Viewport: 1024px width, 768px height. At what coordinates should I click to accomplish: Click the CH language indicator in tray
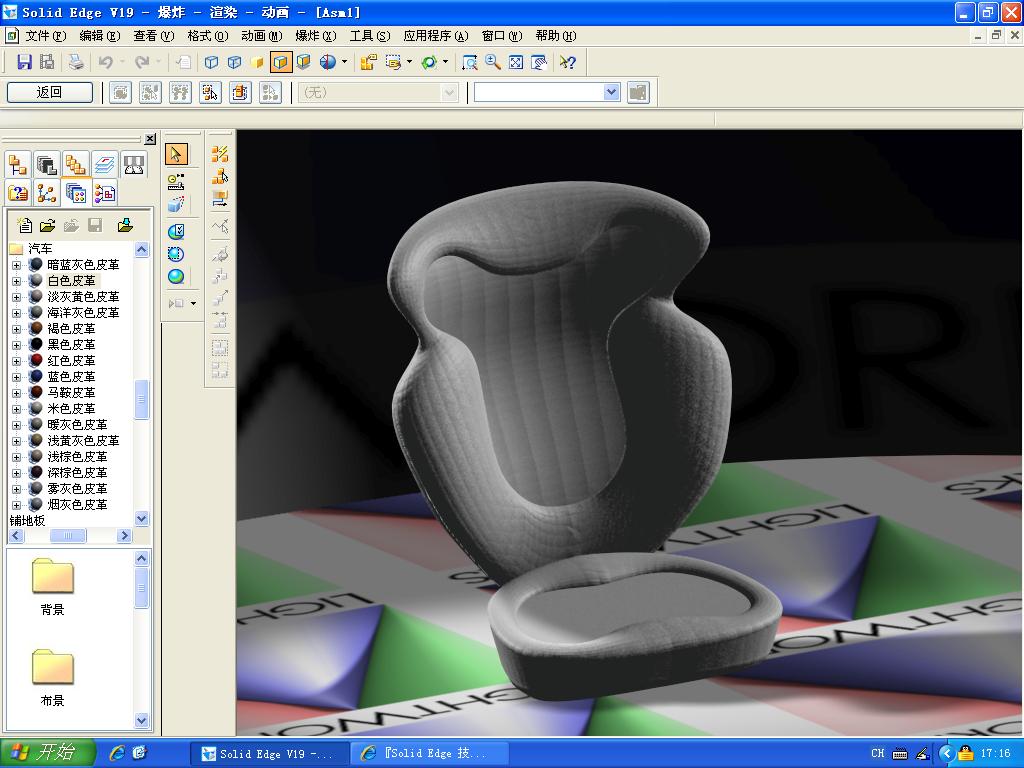coord(878,754)
